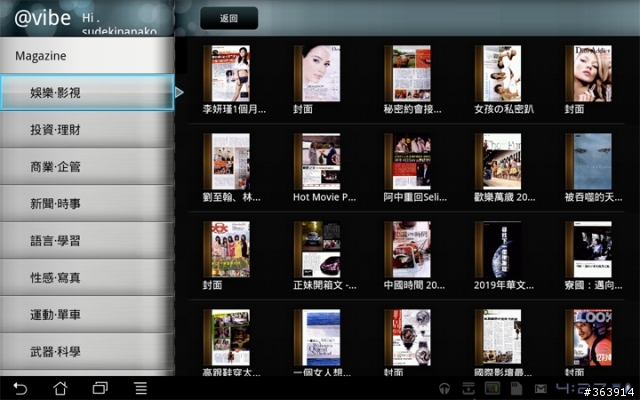Open the 李妍瑾1個月 magazine thumbnail
This screenshot has height=400, width=640.
coord(227,73)
